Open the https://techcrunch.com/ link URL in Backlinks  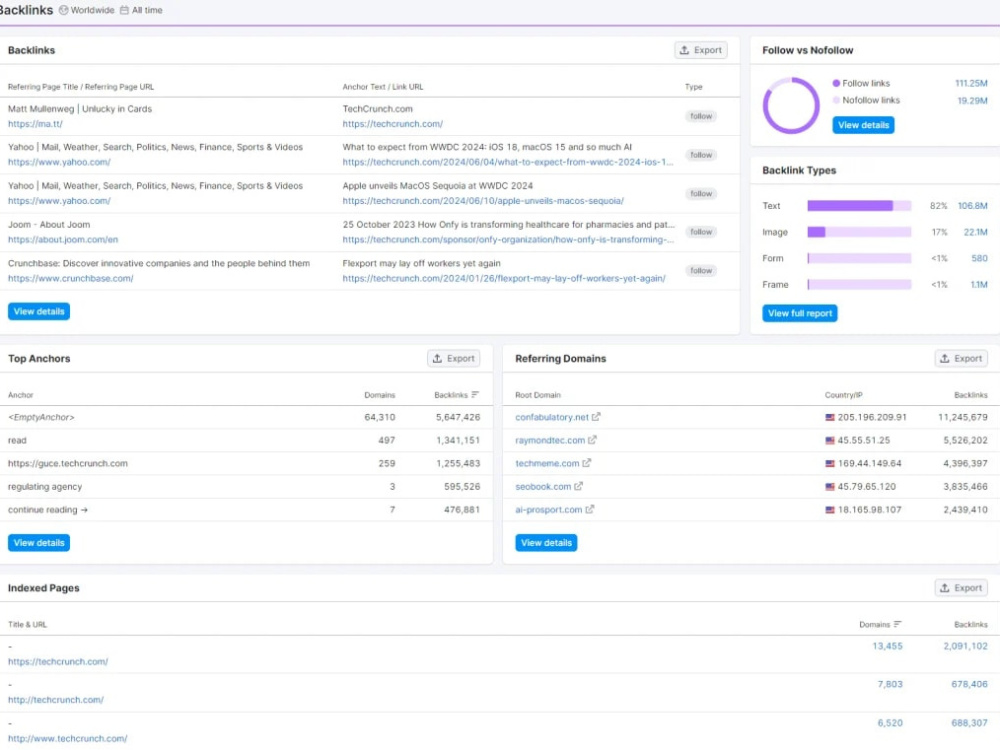pyautogui.click(x=392, y=124)
